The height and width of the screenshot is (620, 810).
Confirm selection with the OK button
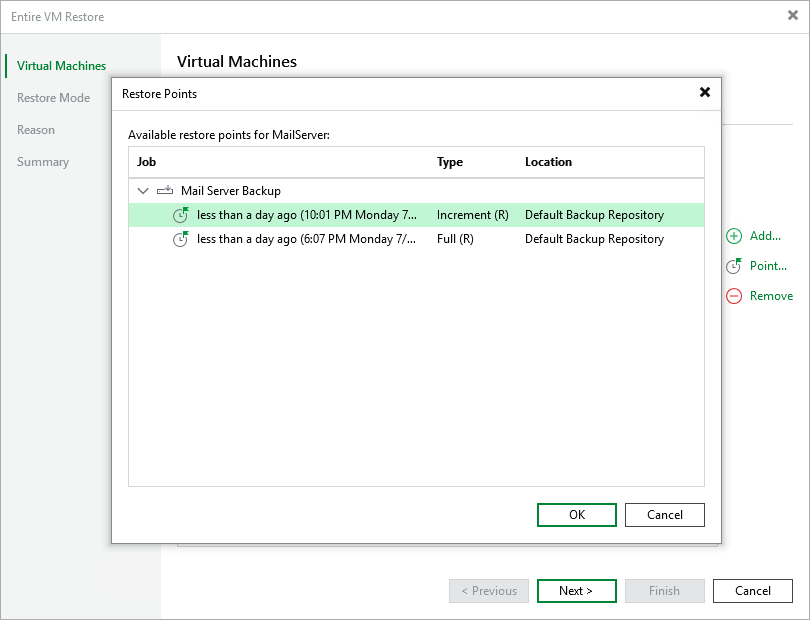click(576, 514)
